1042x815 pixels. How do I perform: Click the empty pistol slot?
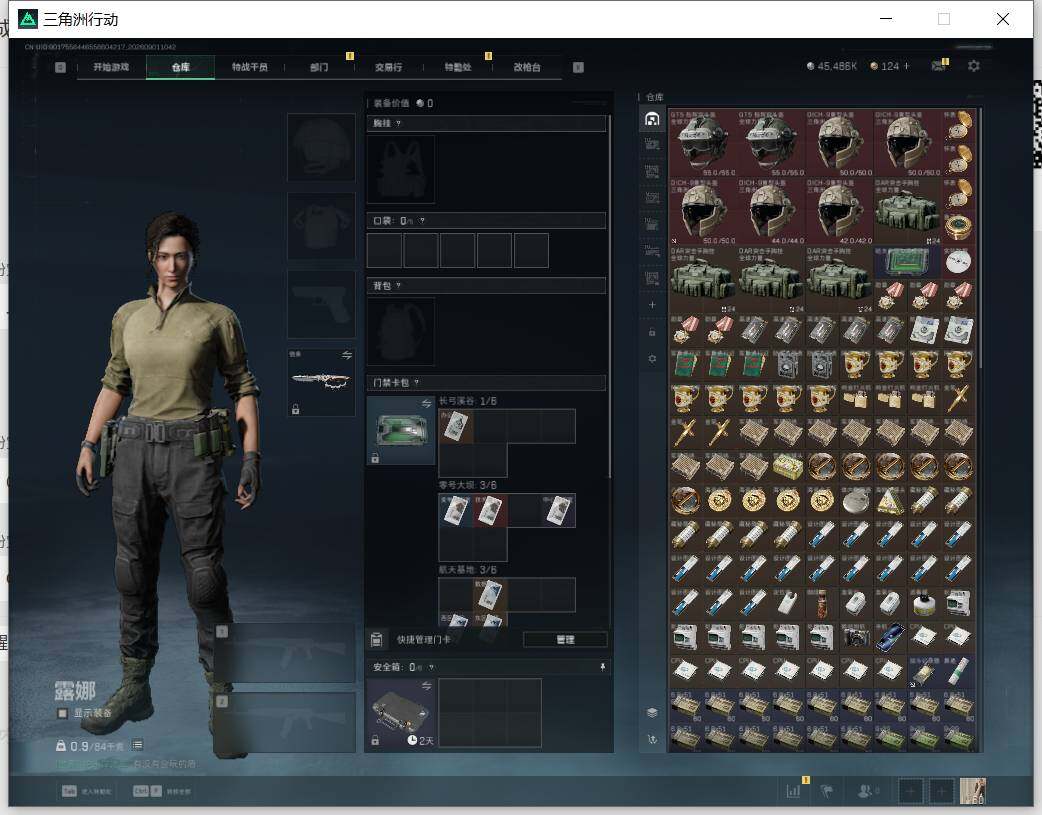click(321, 304)
